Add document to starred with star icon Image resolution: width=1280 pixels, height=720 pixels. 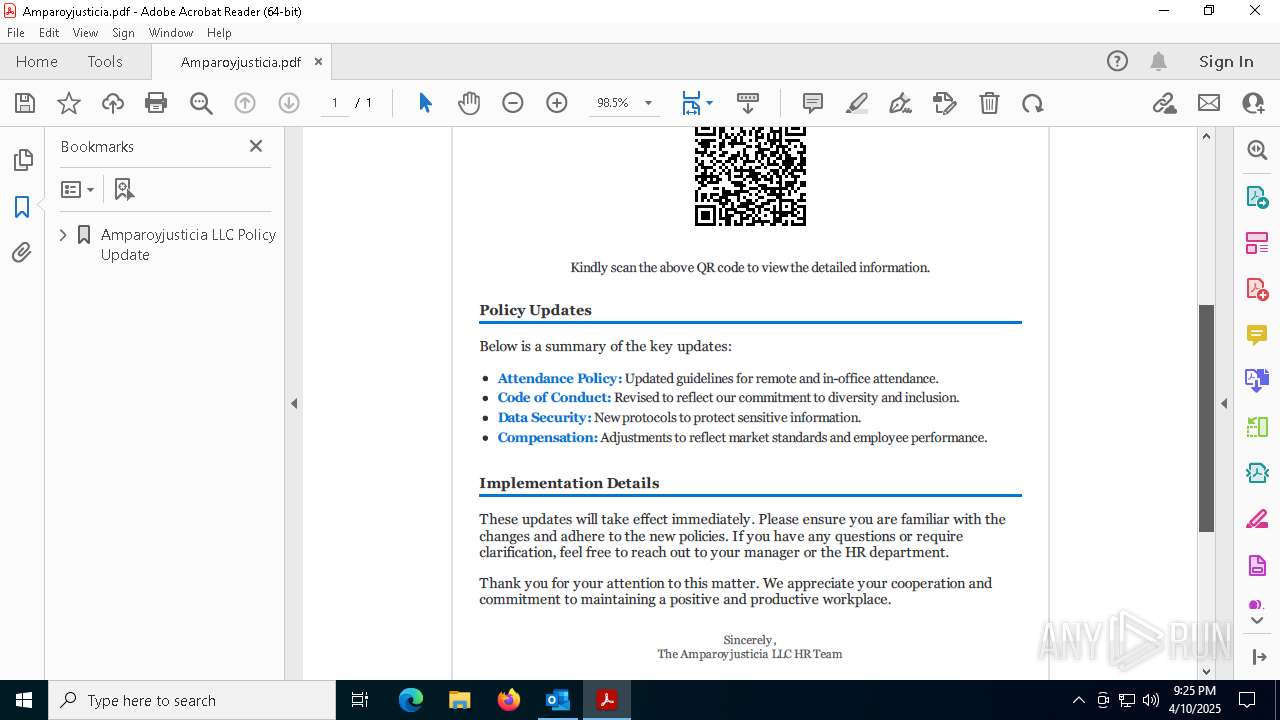coord(69,103)
